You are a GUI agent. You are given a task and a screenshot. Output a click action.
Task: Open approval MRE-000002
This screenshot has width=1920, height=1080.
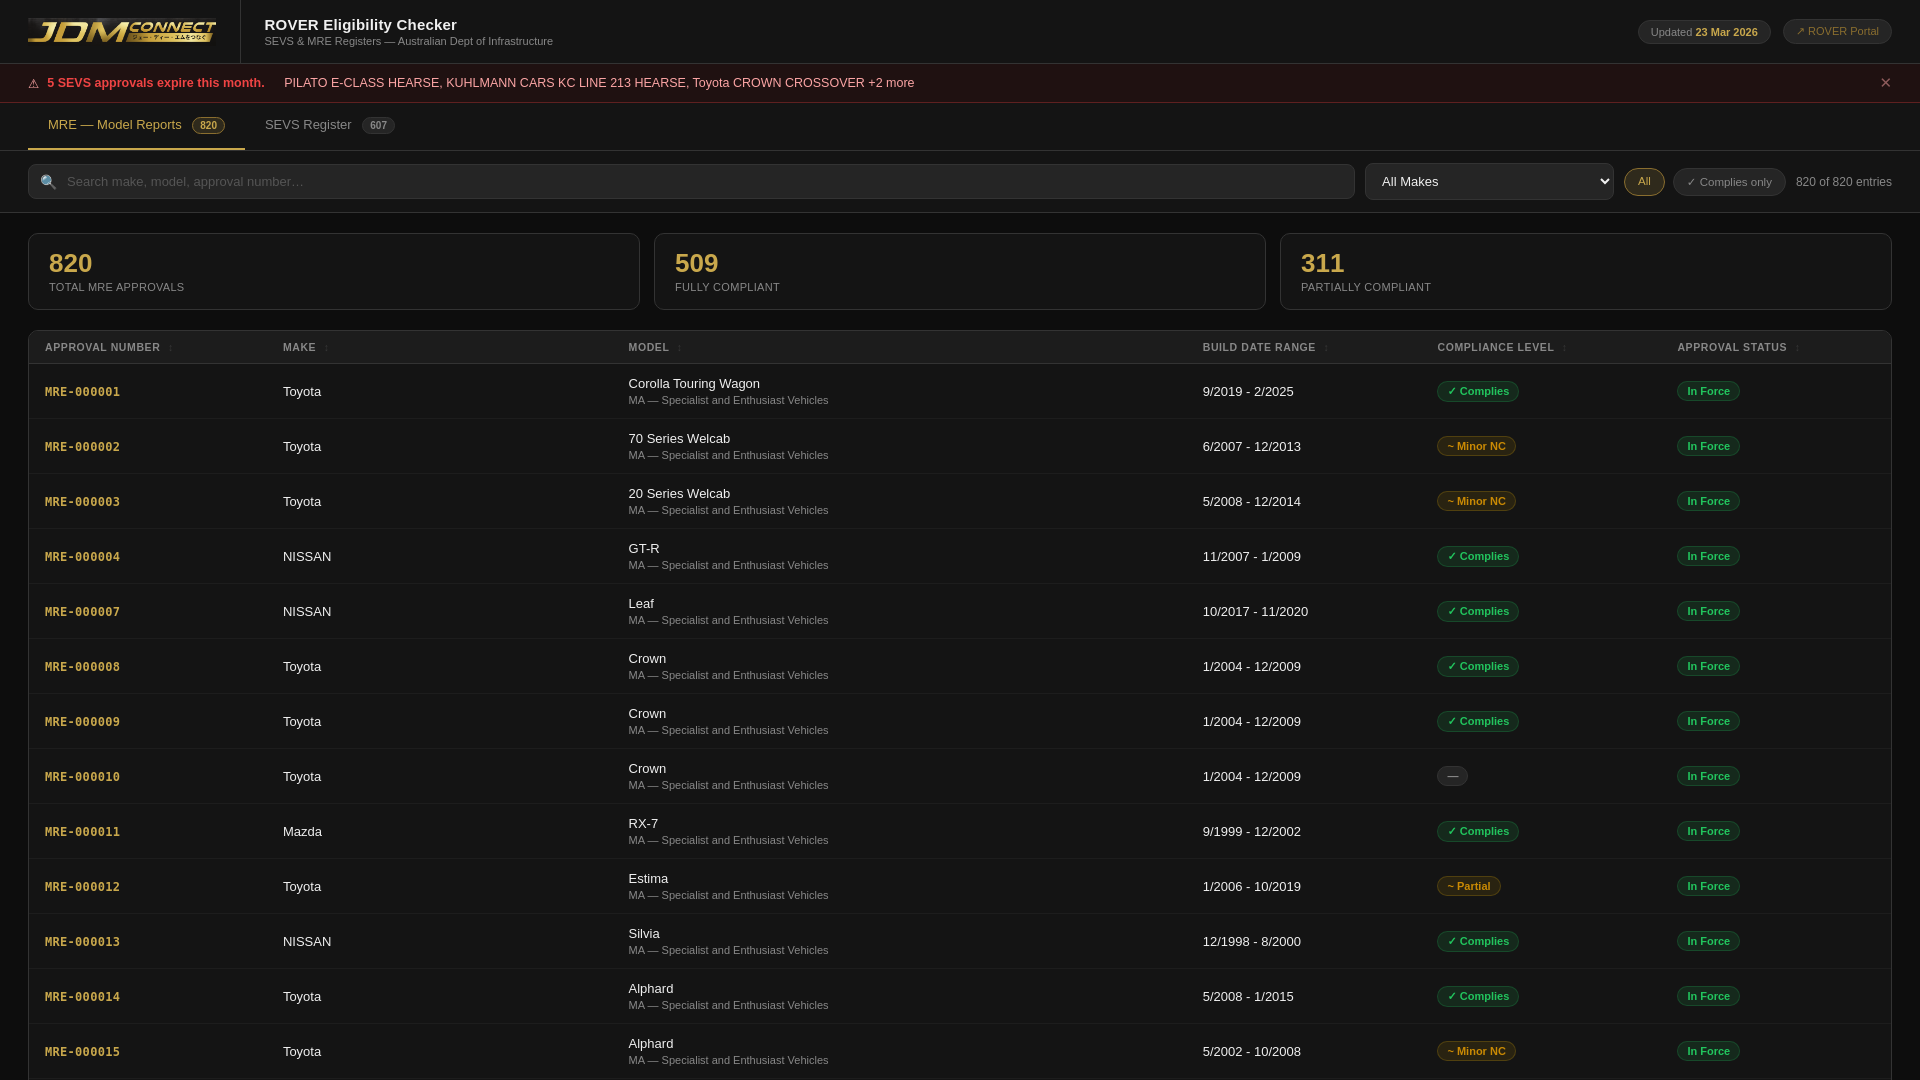[82, 447]
